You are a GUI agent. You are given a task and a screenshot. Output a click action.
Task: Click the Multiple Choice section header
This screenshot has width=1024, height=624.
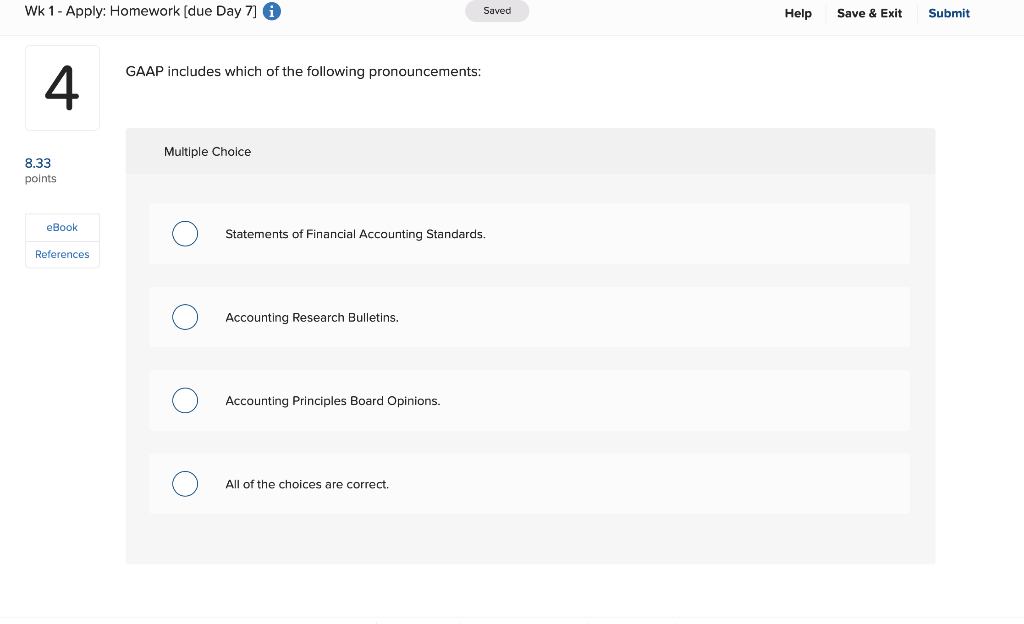tap(207, 151)
